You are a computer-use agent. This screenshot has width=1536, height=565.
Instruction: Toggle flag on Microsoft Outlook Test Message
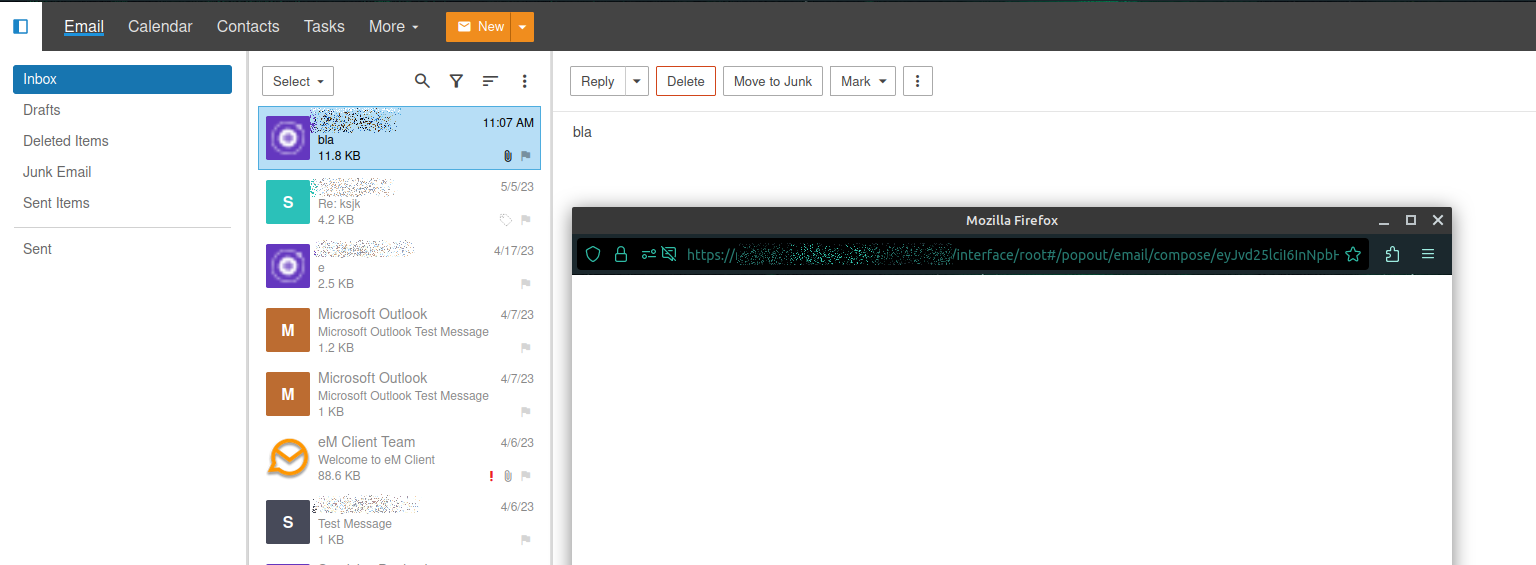[x=526, y=348]
